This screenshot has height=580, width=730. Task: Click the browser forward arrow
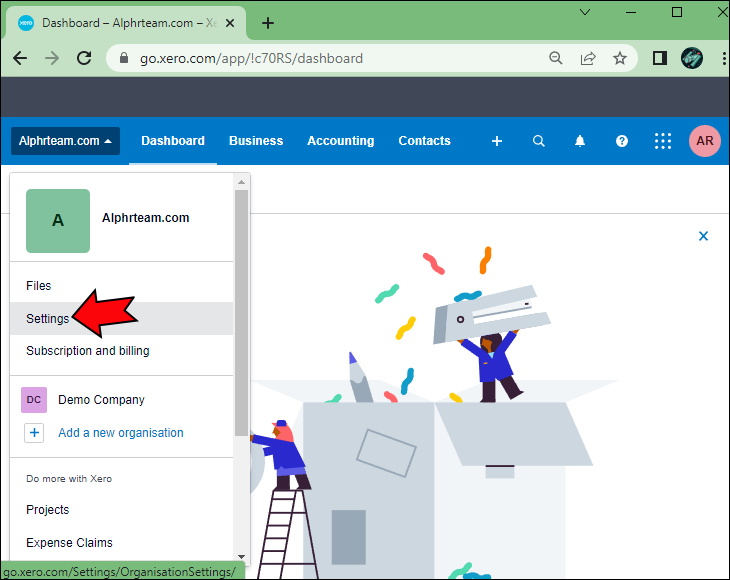52,58
